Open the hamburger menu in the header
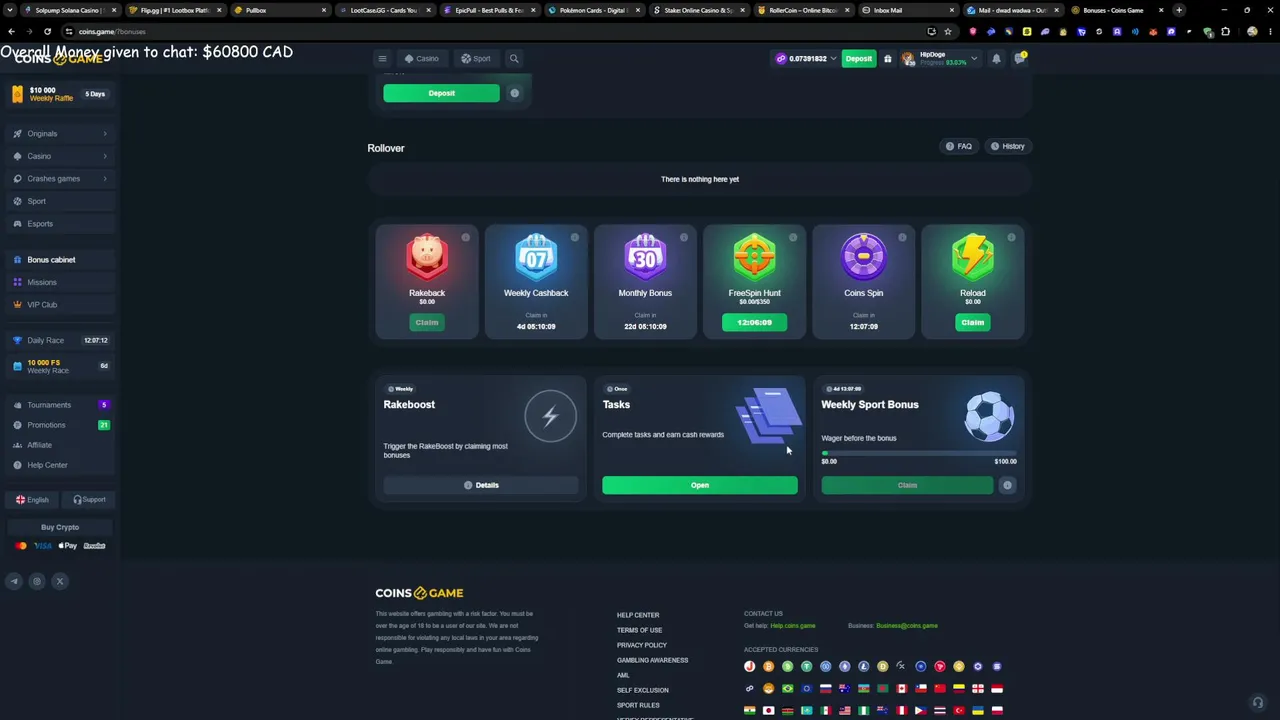Screen dimensions: 1280x720 pyautogui.click(x=382, y=59)
